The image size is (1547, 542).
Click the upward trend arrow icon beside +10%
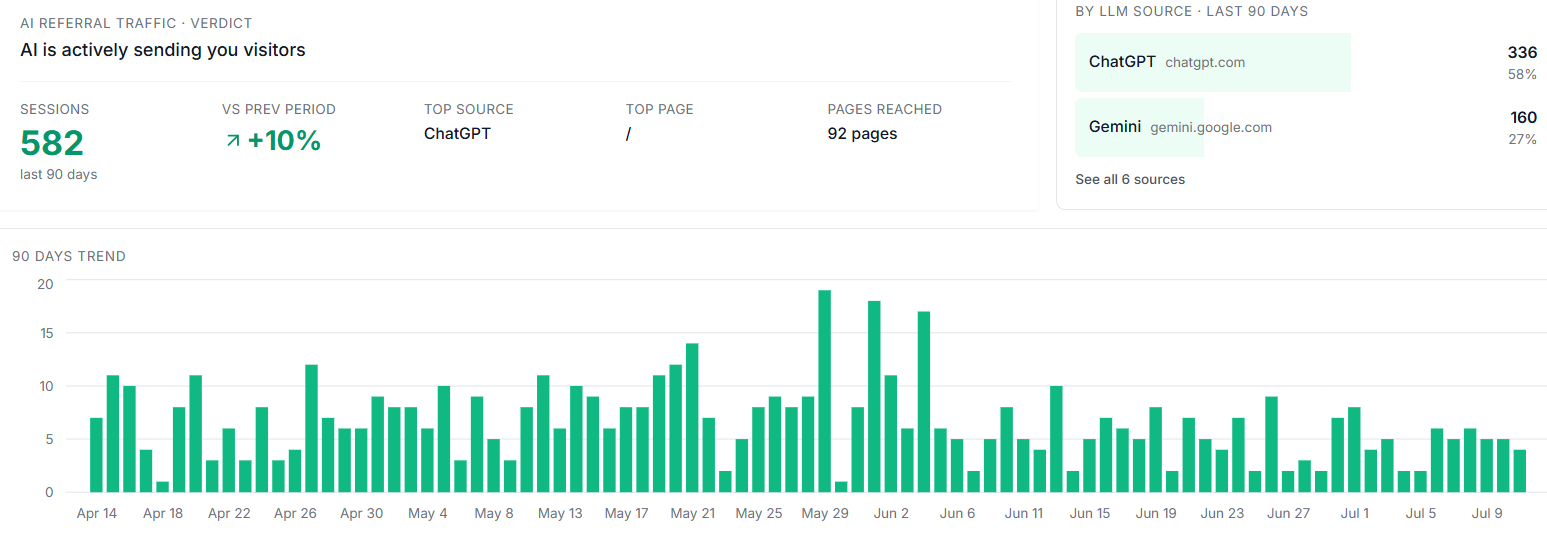pyautogui.click(x=233, y=141)
